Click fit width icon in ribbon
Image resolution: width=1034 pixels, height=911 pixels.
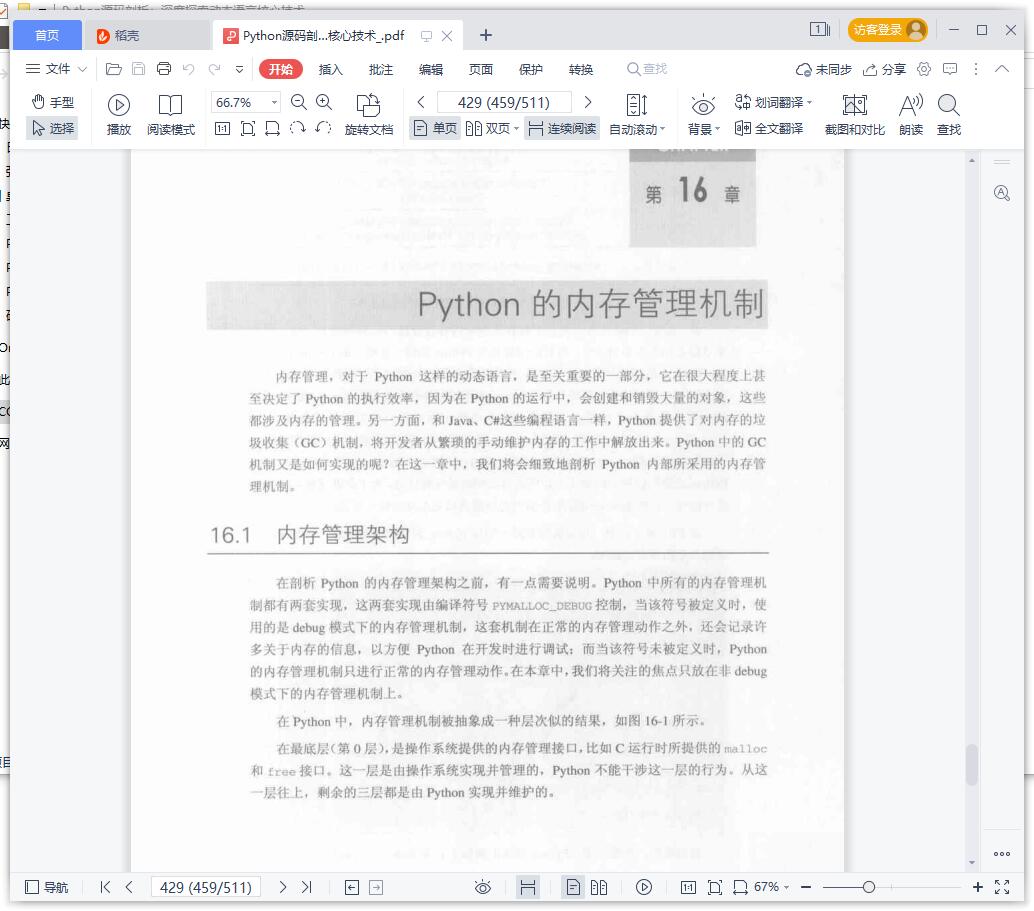tap(272, 129)
